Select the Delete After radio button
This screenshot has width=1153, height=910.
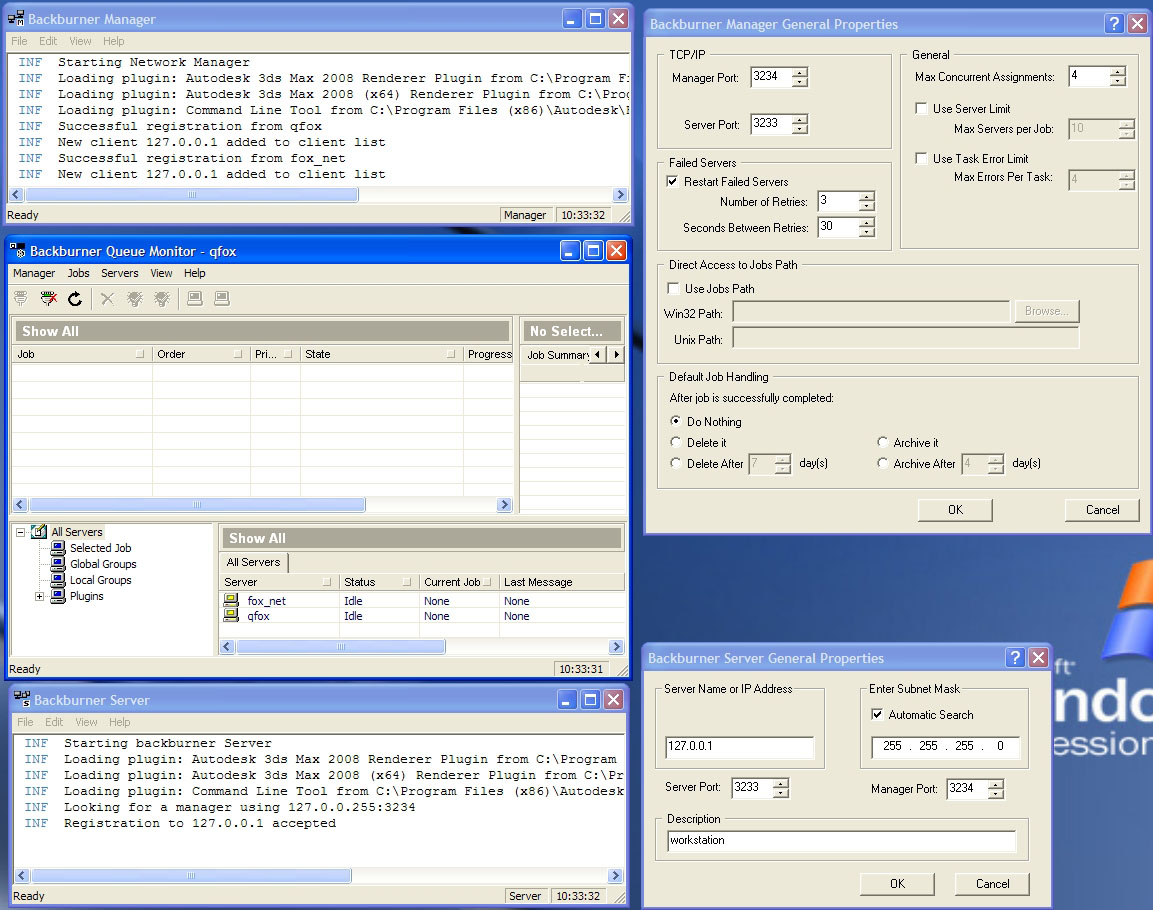point(675,463)
